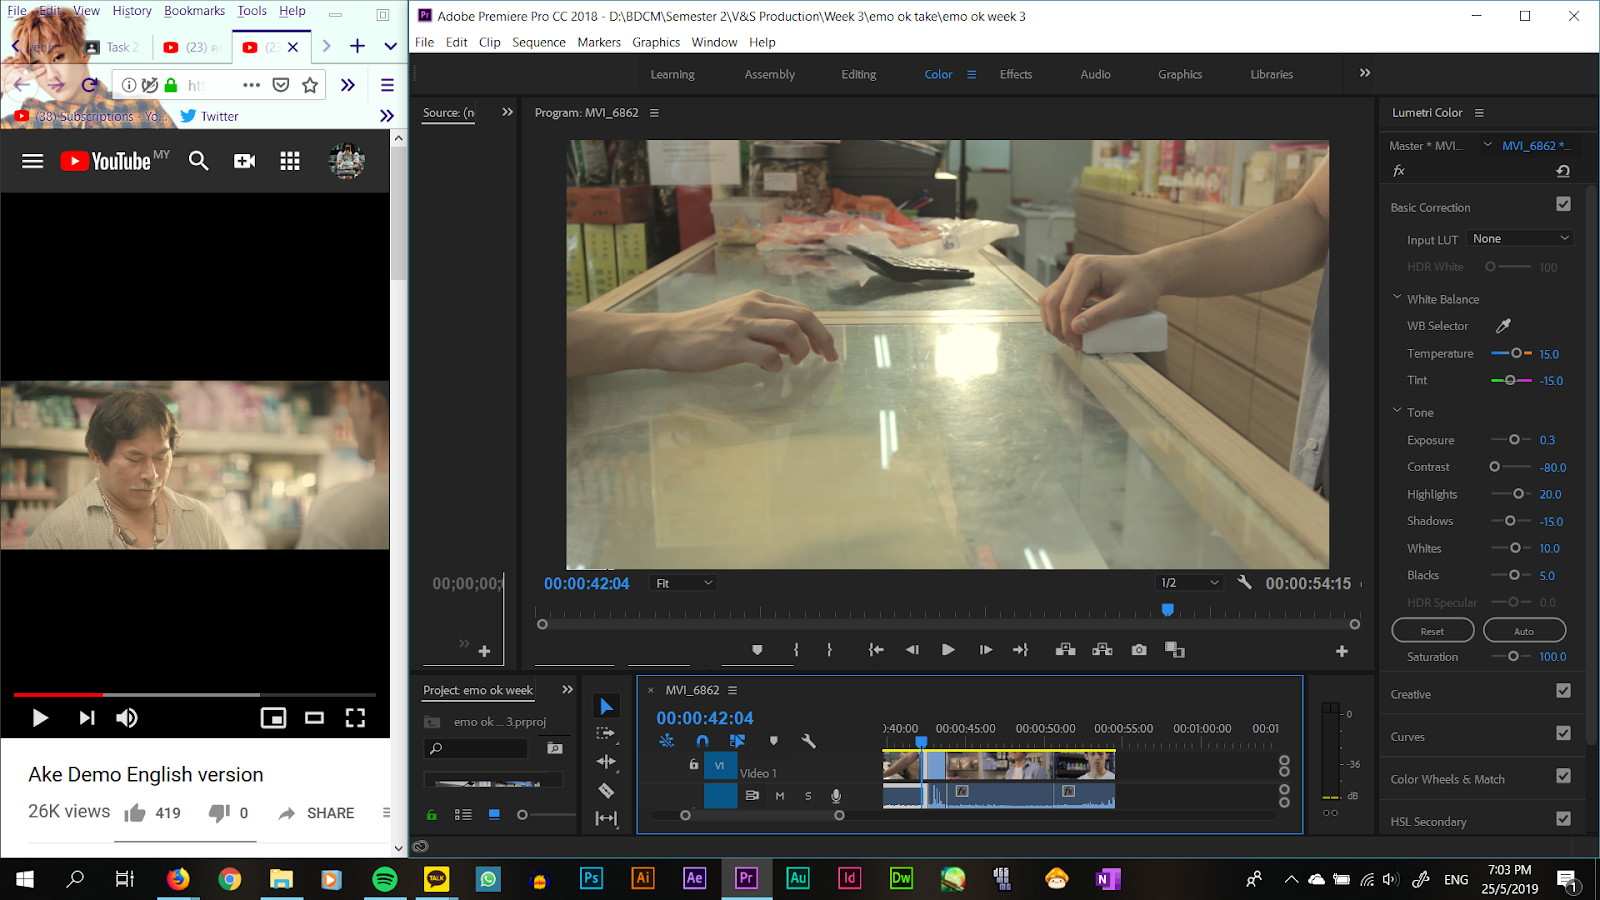Collapse the White Balance section
The height and width of the screenshot is (900, 1600).
[1397, 298]
